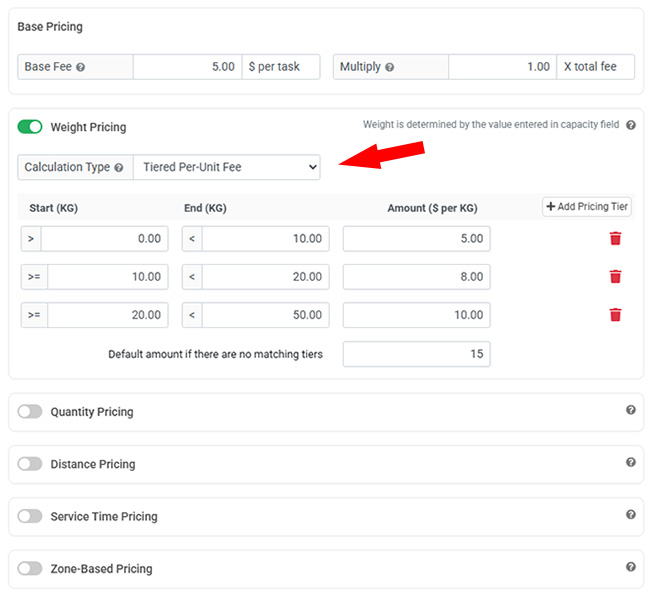Screen dimensions: 650x592
Task: Open the Calculation Type help tooltip icon
Action: click(119, 168)
